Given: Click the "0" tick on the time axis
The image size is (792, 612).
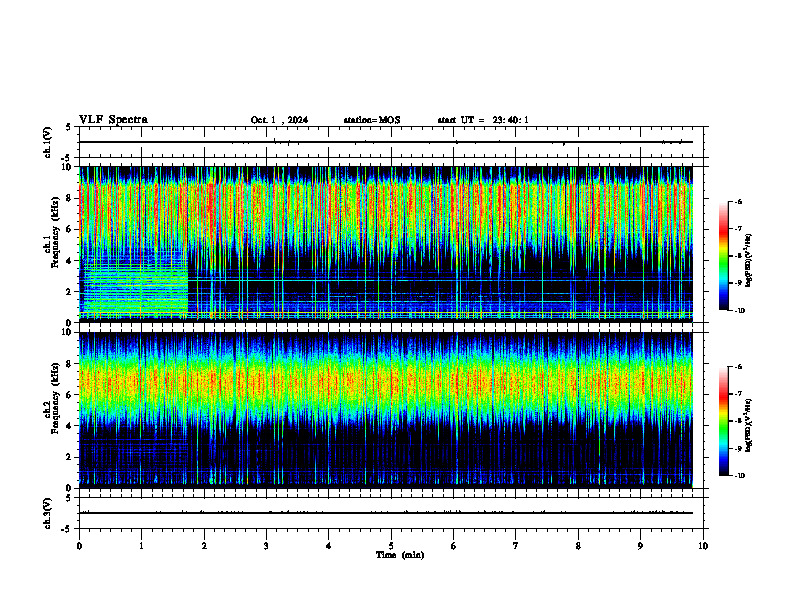Looking at the screenshot, I should click(79, 546).
